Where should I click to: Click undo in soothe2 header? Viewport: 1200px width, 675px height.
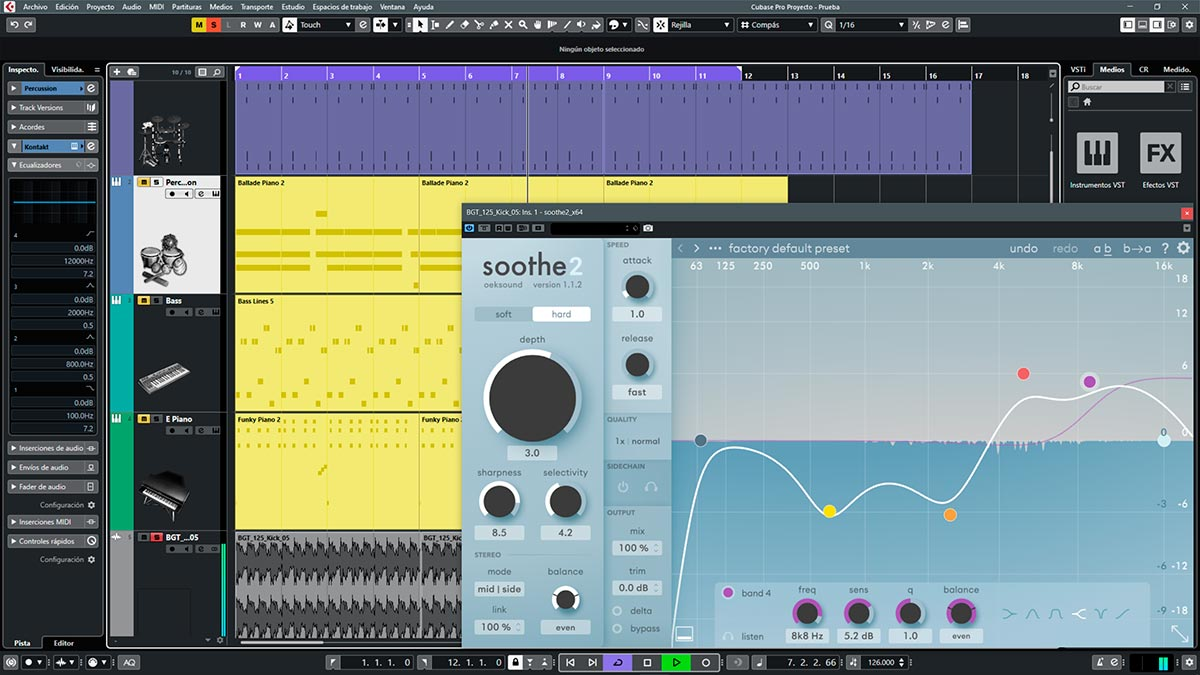click(x=1023, y=248)
